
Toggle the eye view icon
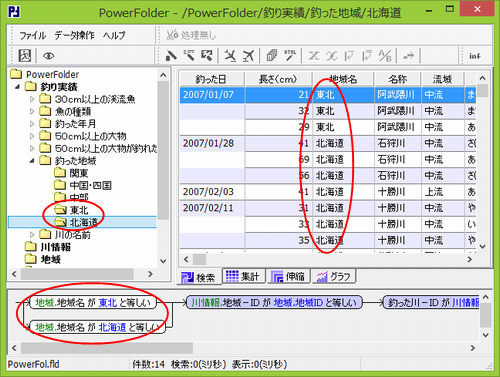49,56
